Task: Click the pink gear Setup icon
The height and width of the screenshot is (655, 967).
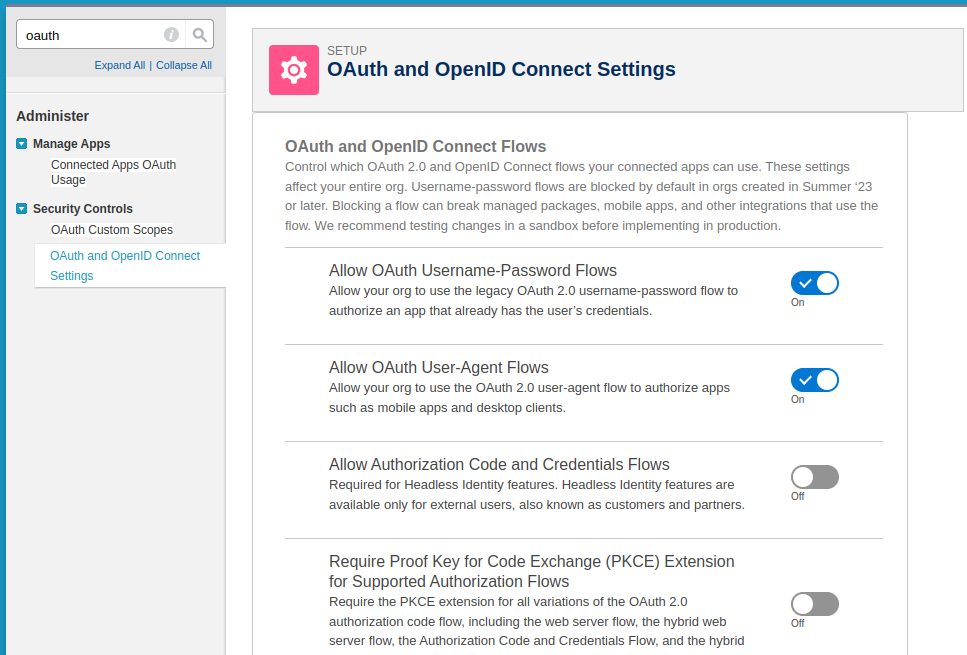Action: pyautogui.click(x=294, y=70)
